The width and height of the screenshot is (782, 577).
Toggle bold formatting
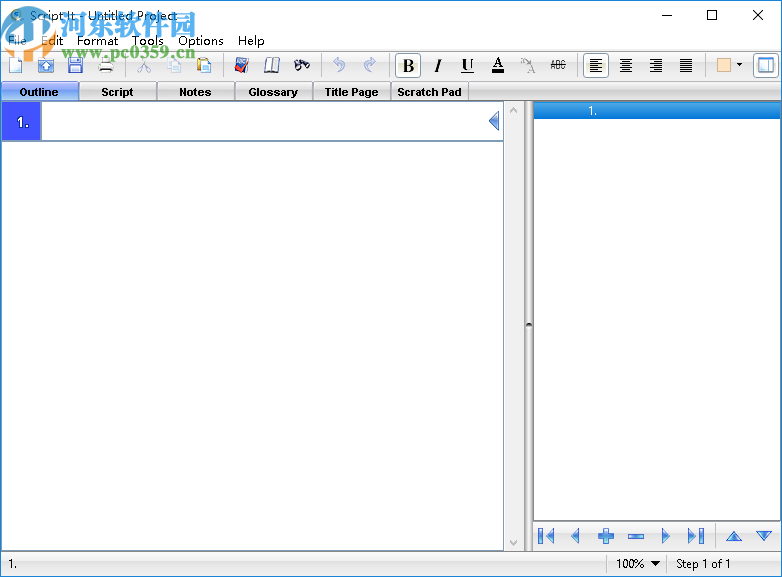pos(408,65)
